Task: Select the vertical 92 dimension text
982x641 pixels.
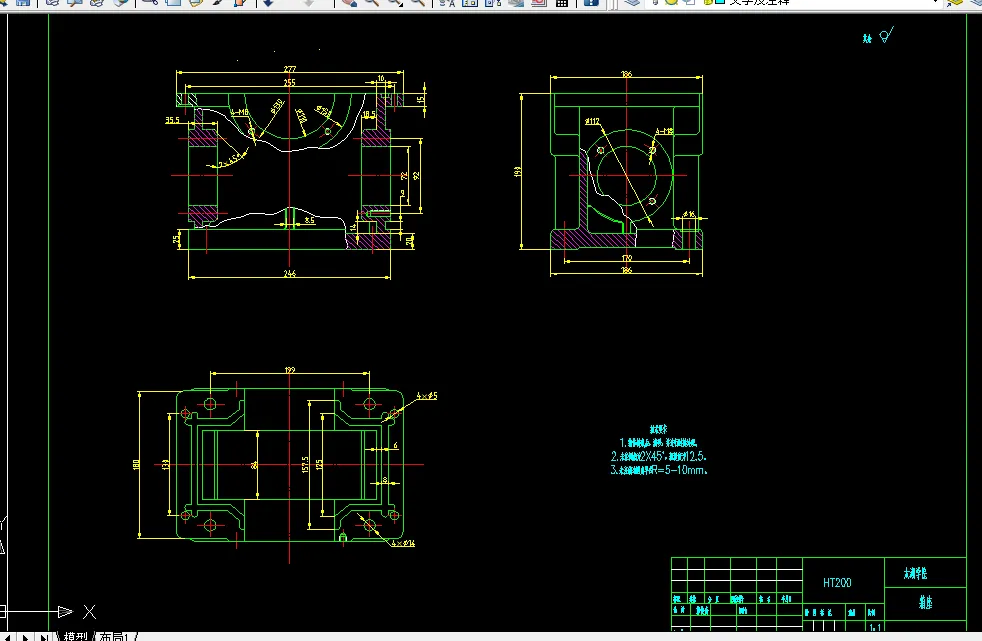Action: 416,176
